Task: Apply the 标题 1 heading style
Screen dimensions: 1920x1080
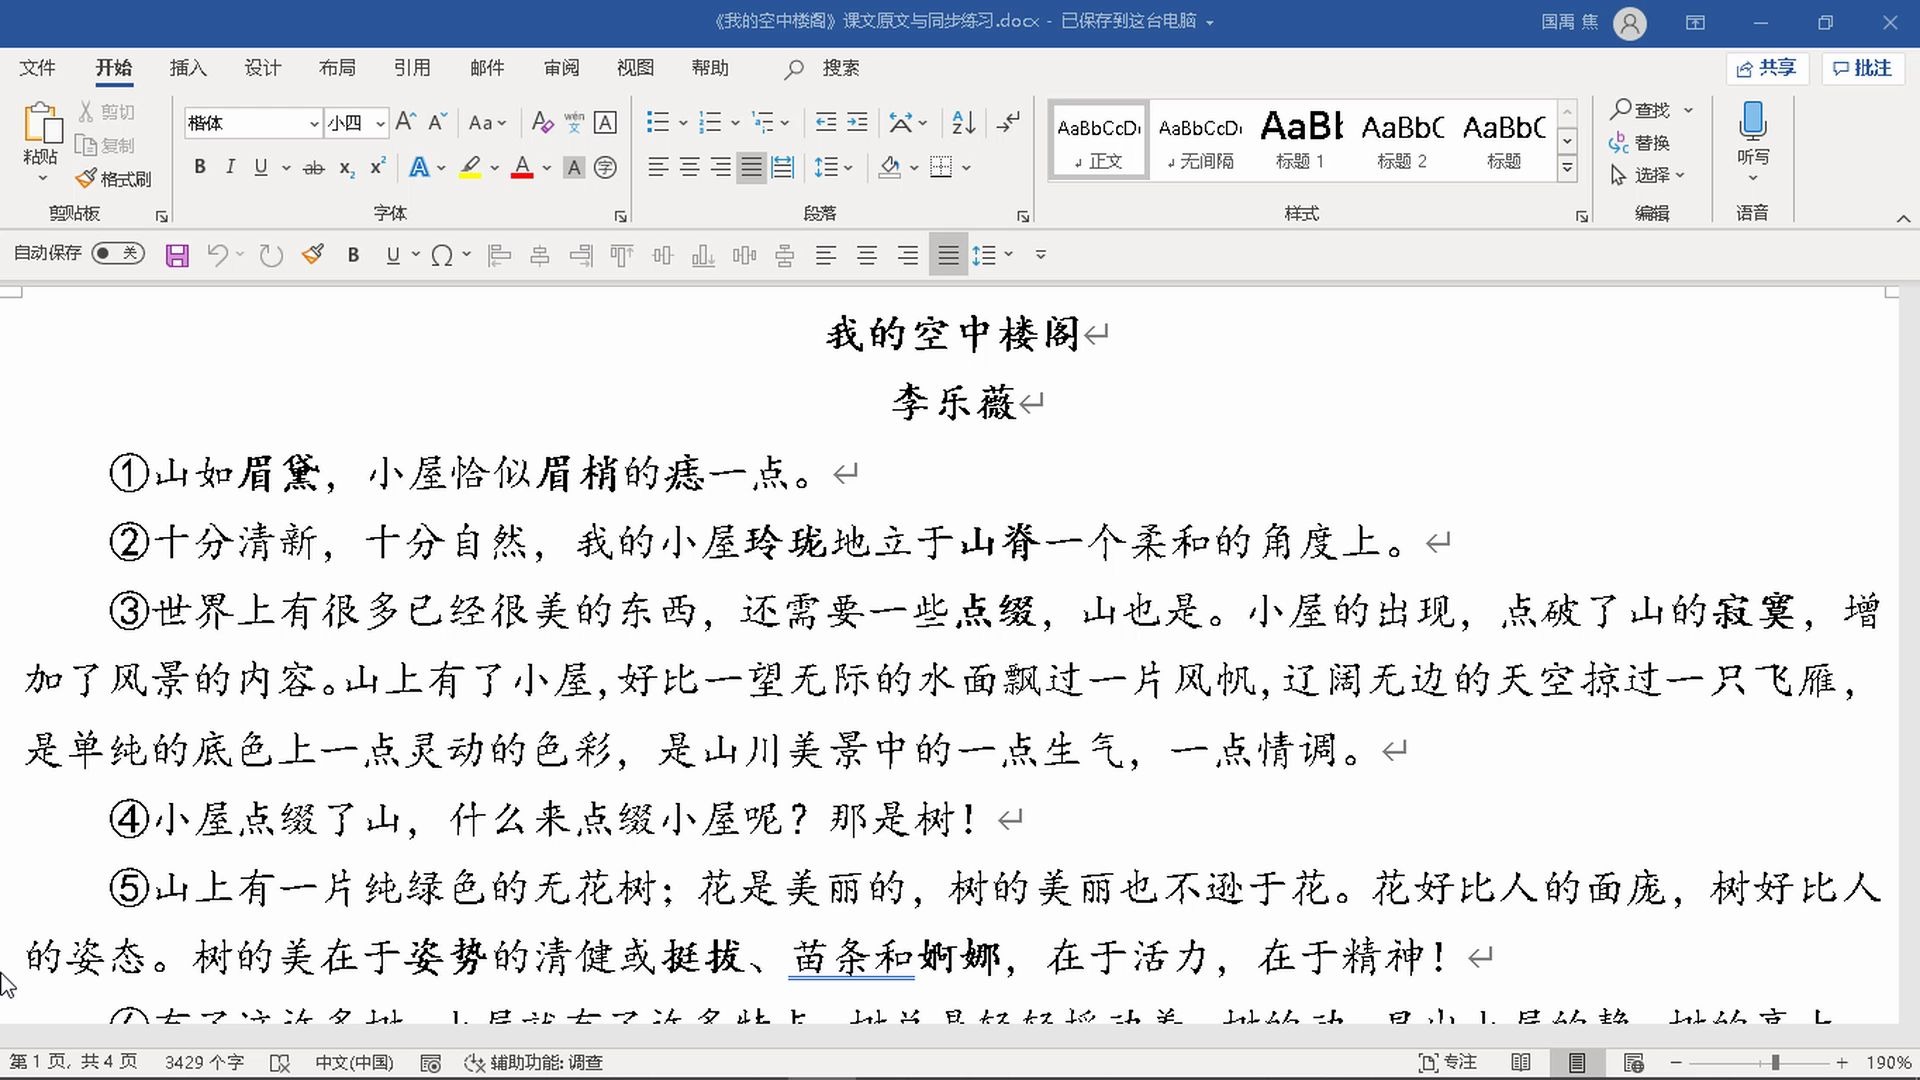Action: [x=1300, y=140]
